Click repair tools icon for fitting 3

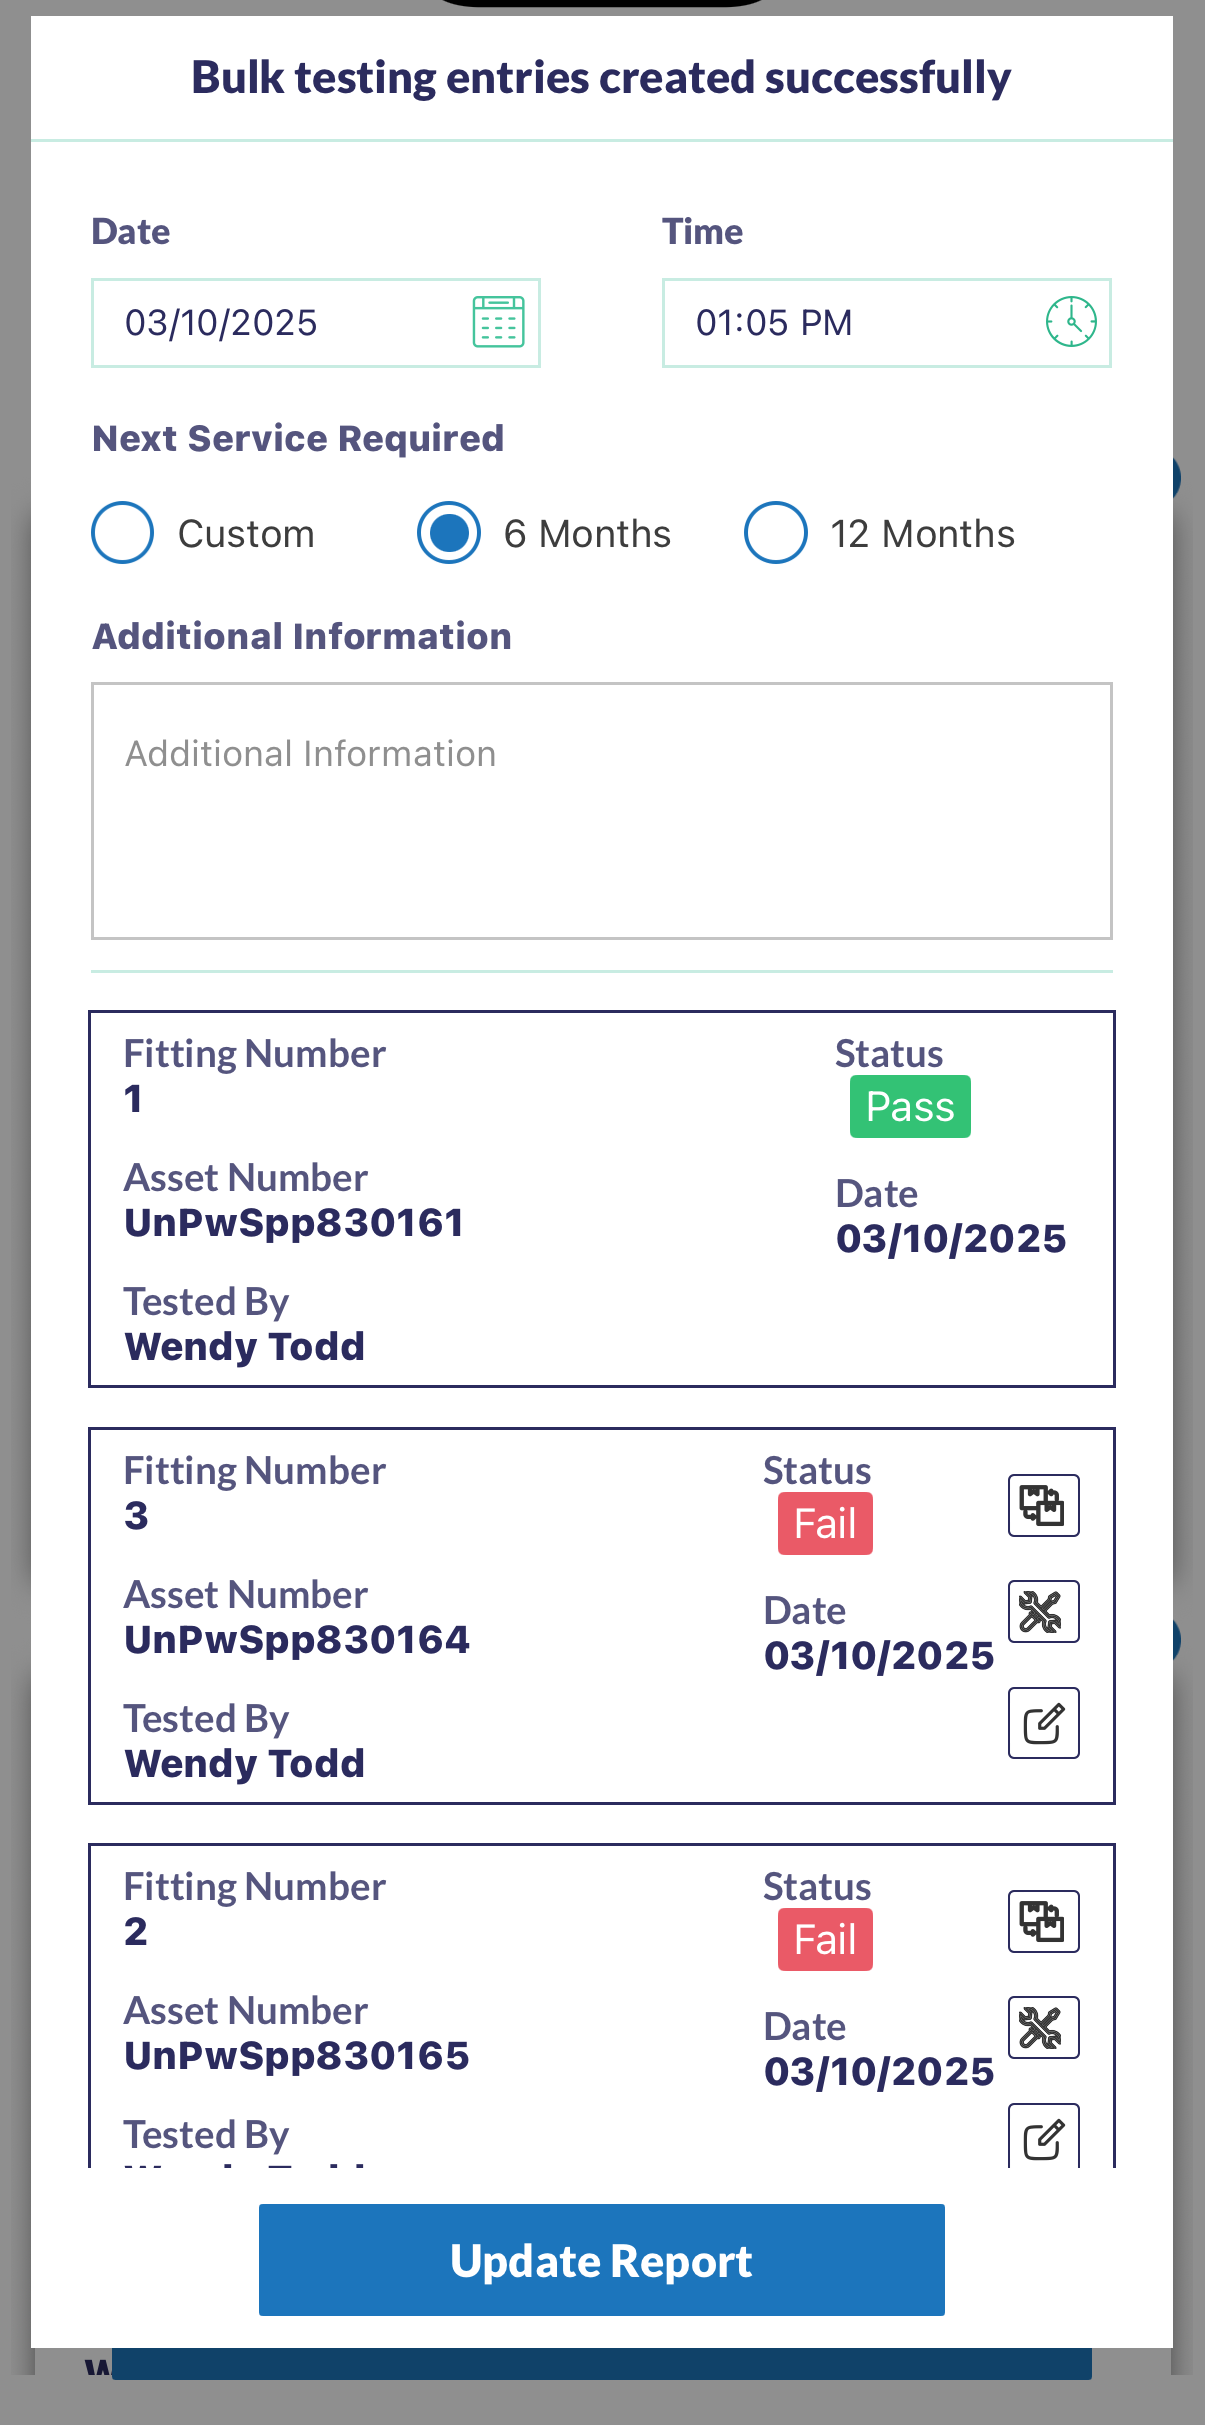[x=1043, y=1611]
